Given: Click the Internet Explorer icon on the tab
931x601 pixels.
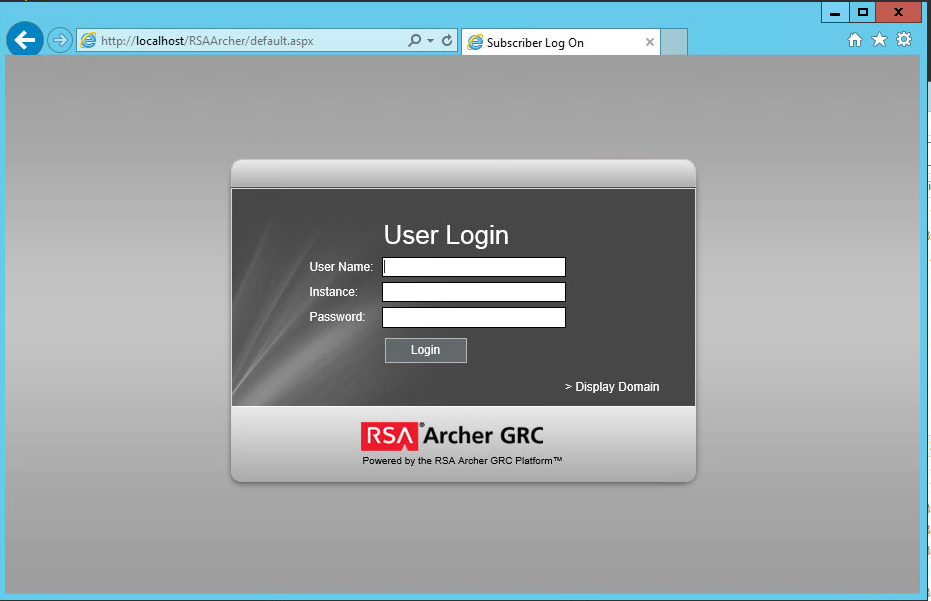Looking at the screenshot, I should pyautogui.click(x=475, y=42).
